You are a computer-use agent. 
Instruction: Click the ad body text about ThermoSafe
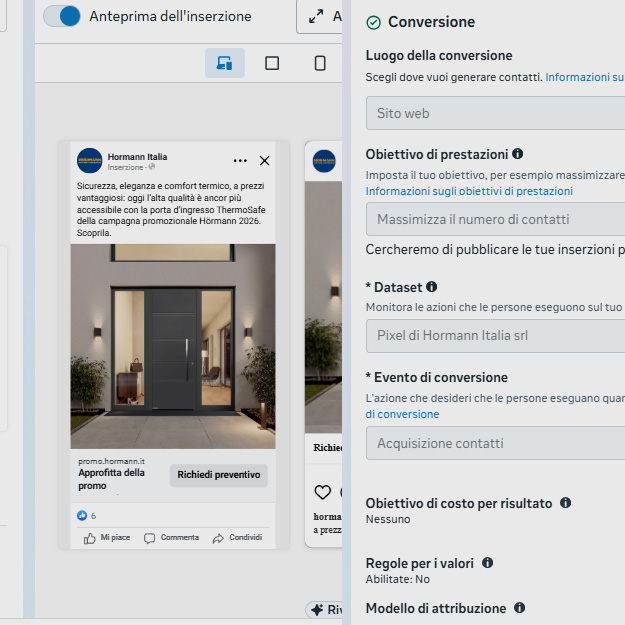coord(171,209)
